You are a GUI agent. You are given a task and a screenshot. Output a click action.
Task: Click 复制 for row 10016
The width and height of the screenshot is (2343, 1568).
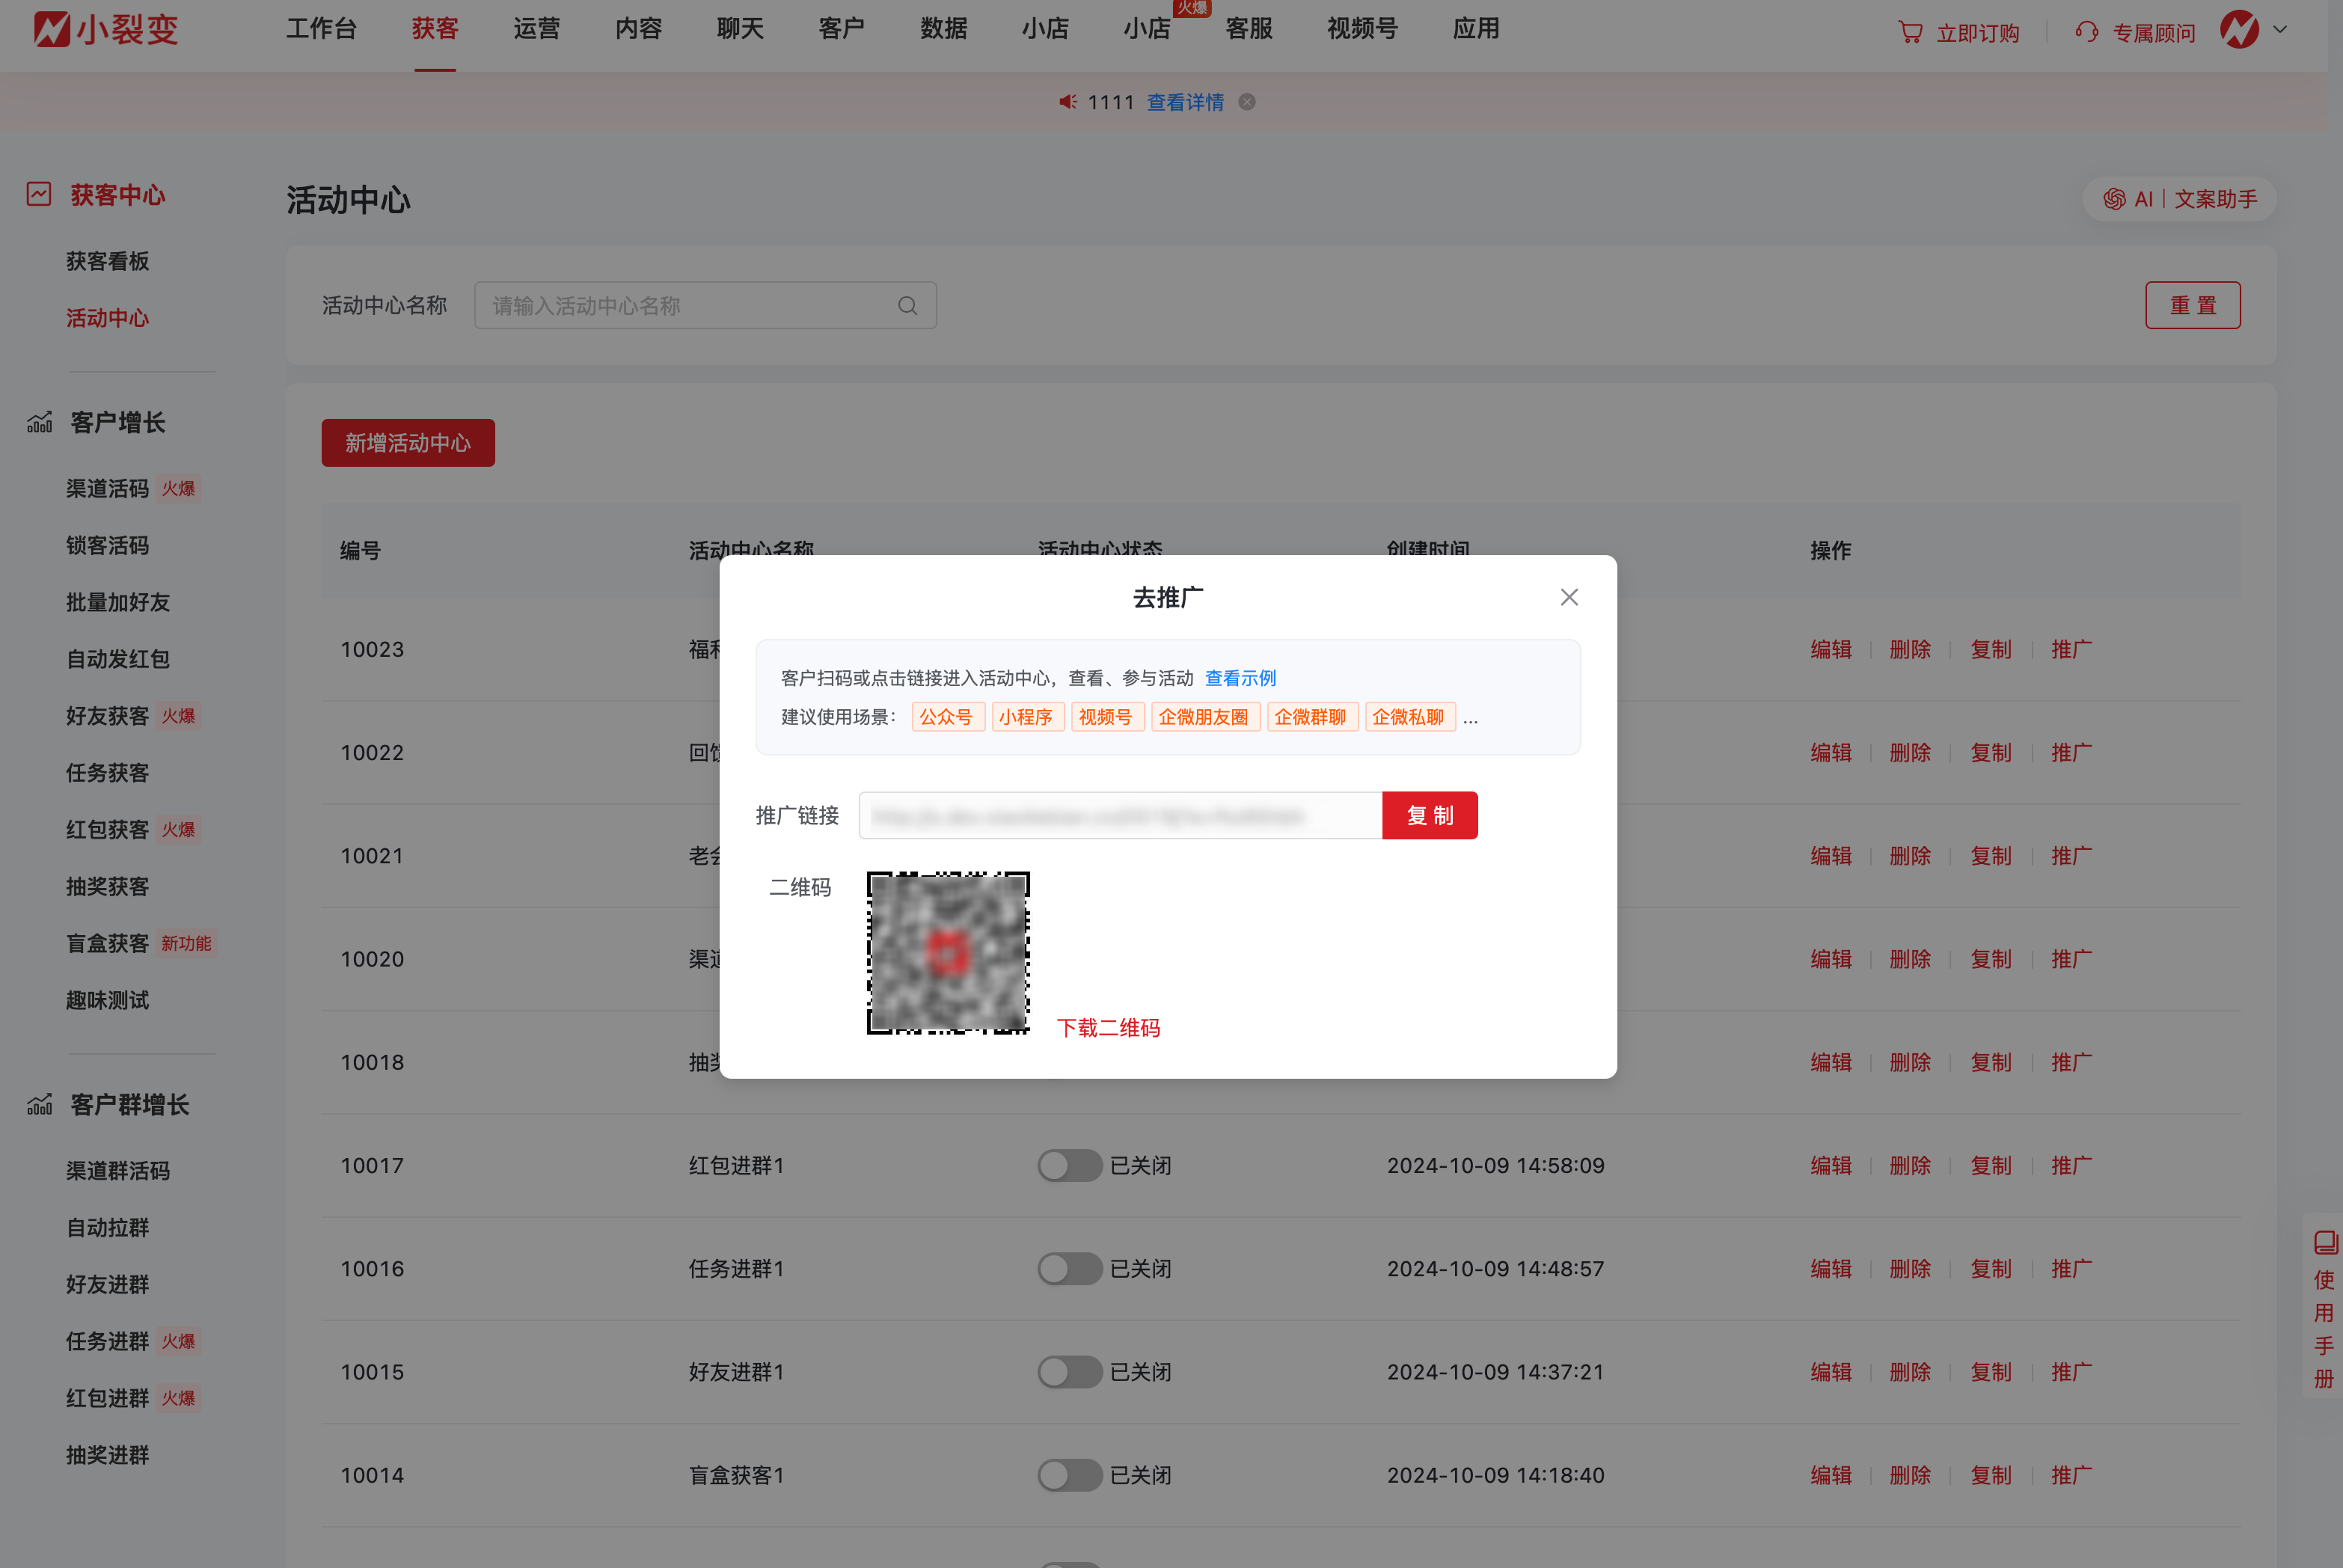[1990, 1268]
